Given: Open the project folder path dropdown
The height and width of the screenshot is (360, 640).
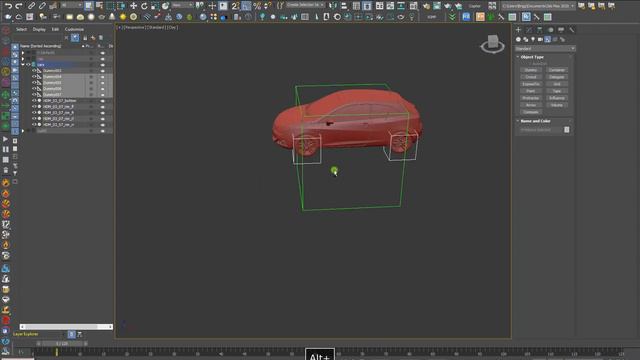Looking at the screenshot, I should [538, 6].
